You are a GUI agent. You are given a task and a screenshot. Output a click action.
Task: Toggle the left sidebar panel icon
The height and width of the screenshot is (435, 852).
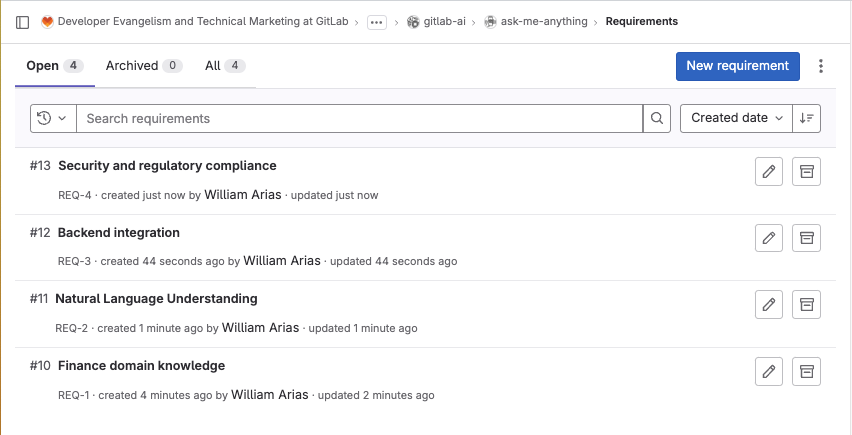pyautogui.click(x=23, y=21)
